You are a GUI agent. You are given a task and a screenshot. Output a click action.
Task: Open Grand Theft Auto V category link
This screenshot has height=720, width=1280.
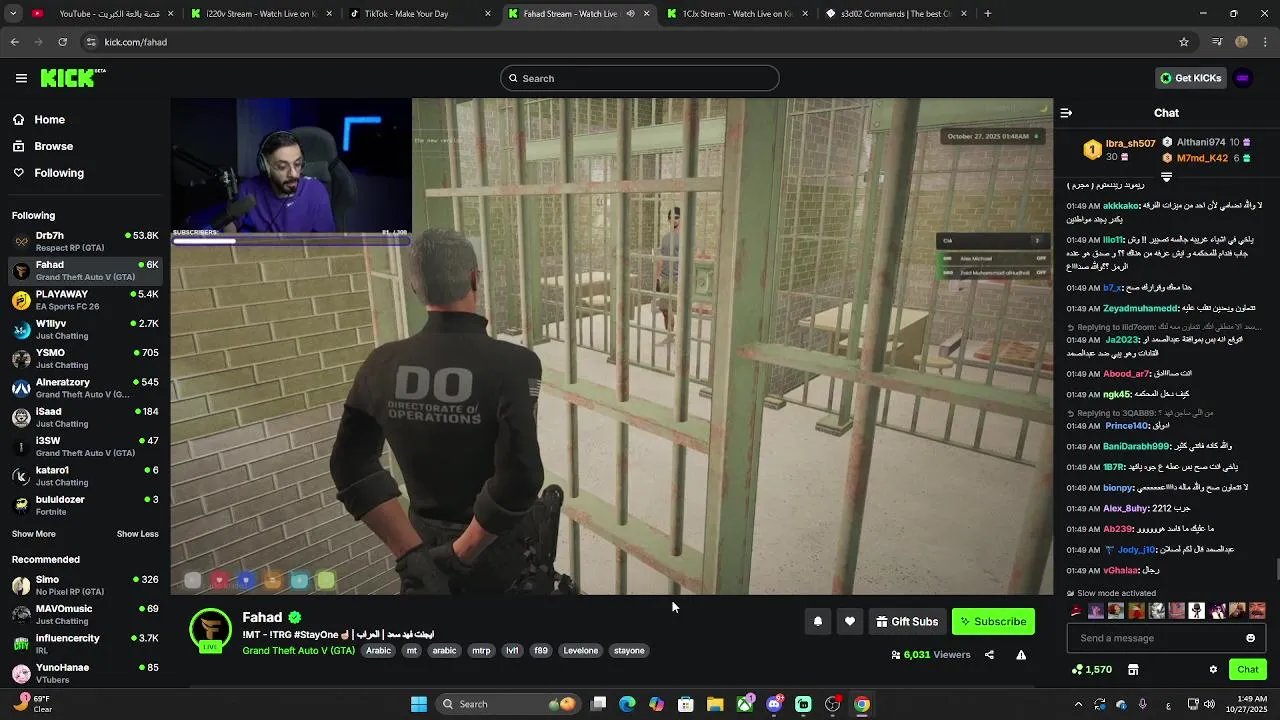pos(298,650)
